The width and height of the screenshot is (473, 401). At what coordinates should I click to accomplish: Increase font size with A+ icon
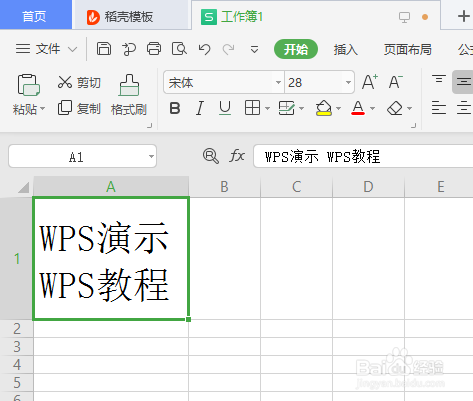(370, 82)
